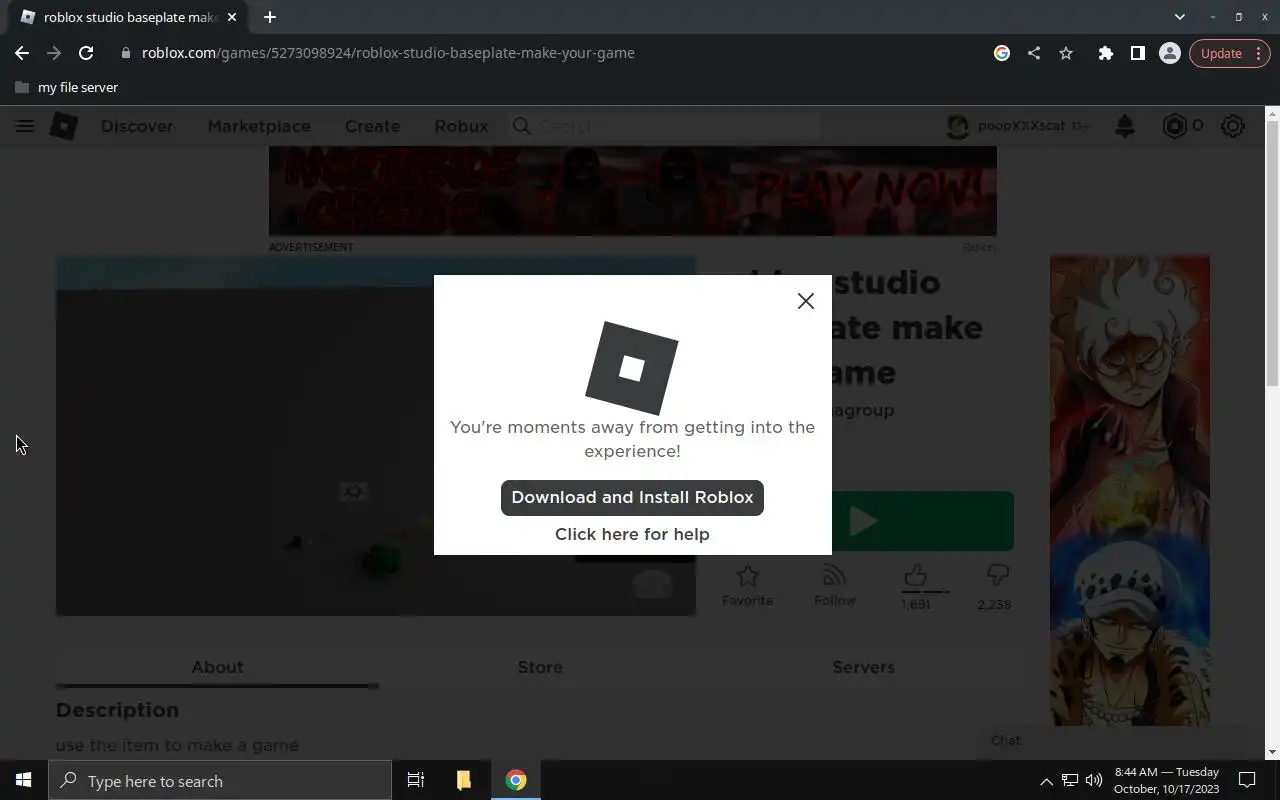This screenshot has height=800, width=1280.
Task: Switch to the Servers tab
Action: (863, 667)
